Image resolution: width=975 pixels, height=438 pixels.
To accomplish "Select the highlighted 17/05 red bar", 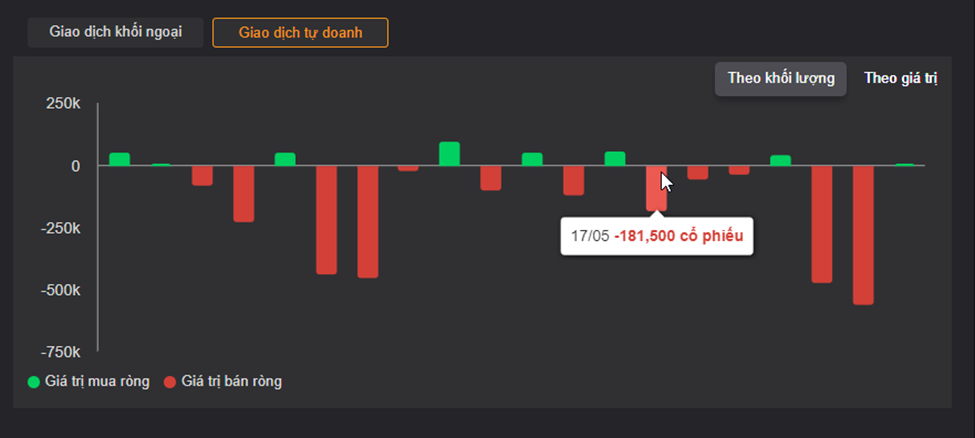I will pyautogui.click(x=656, y=189).
